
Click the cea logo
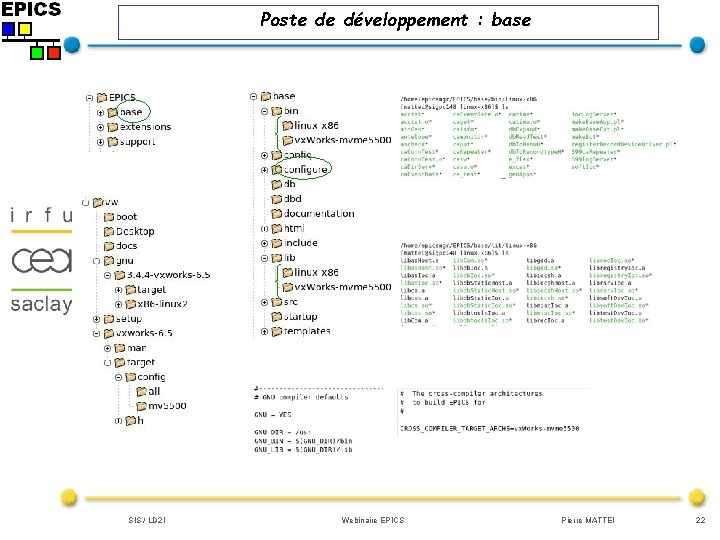point(42,260)
